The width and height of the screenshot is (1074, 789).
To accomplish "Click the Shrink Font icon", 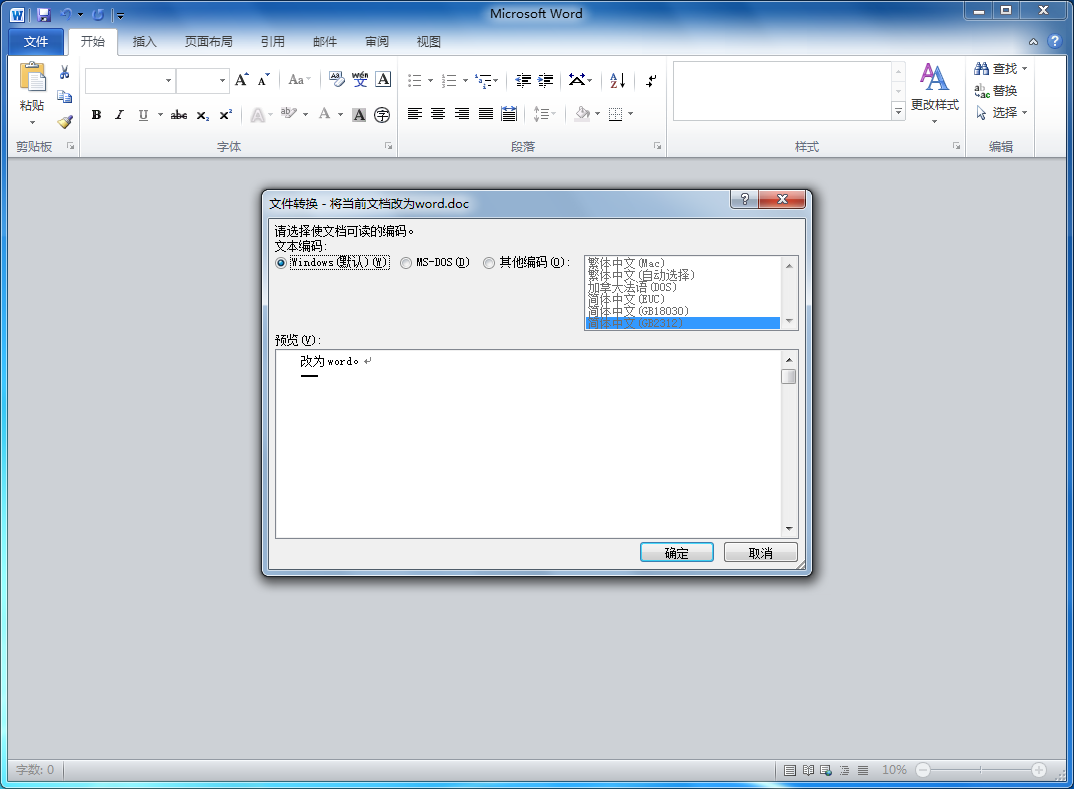I will click(x=264, y=79).
